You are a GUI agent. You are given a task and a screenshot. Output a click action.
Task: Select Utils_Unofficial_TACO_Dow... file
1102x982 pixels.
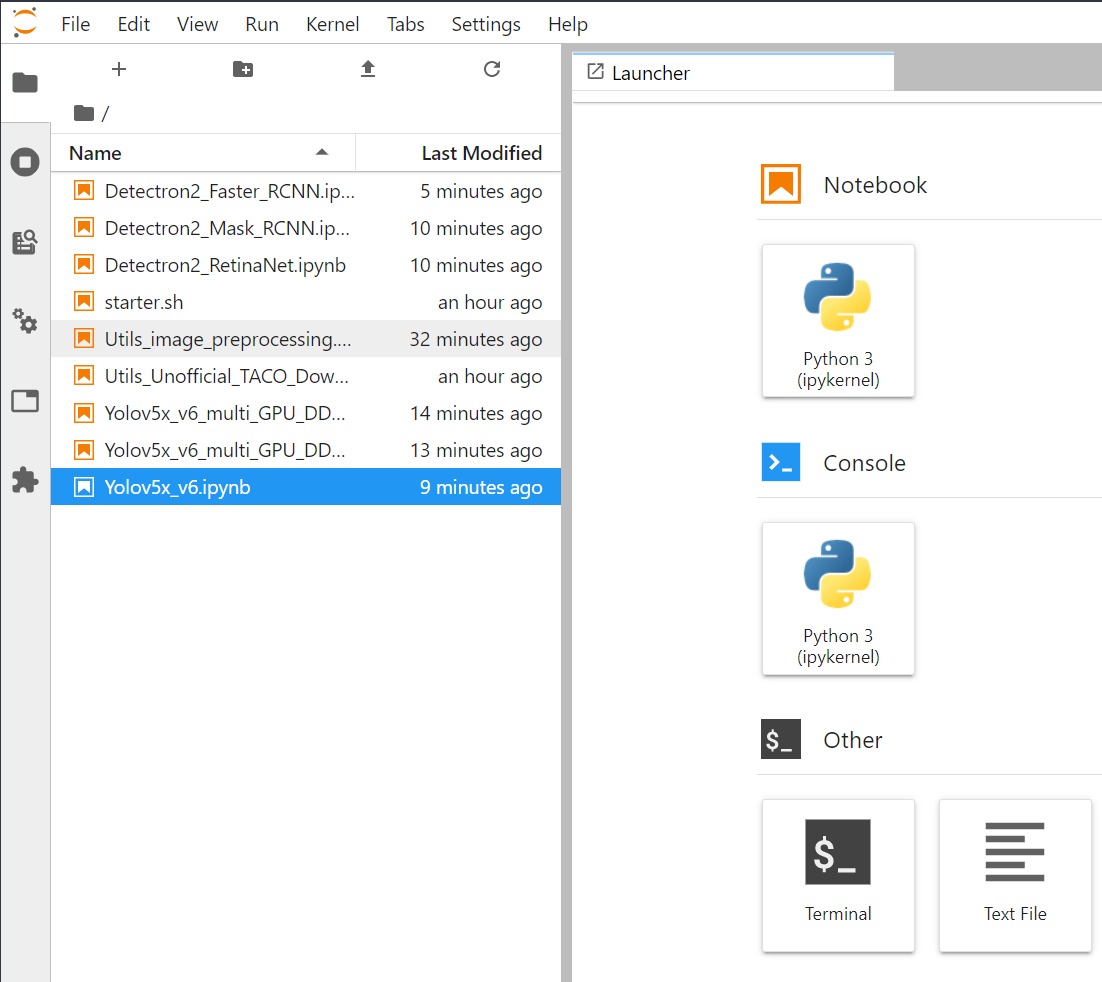[306, 376]
